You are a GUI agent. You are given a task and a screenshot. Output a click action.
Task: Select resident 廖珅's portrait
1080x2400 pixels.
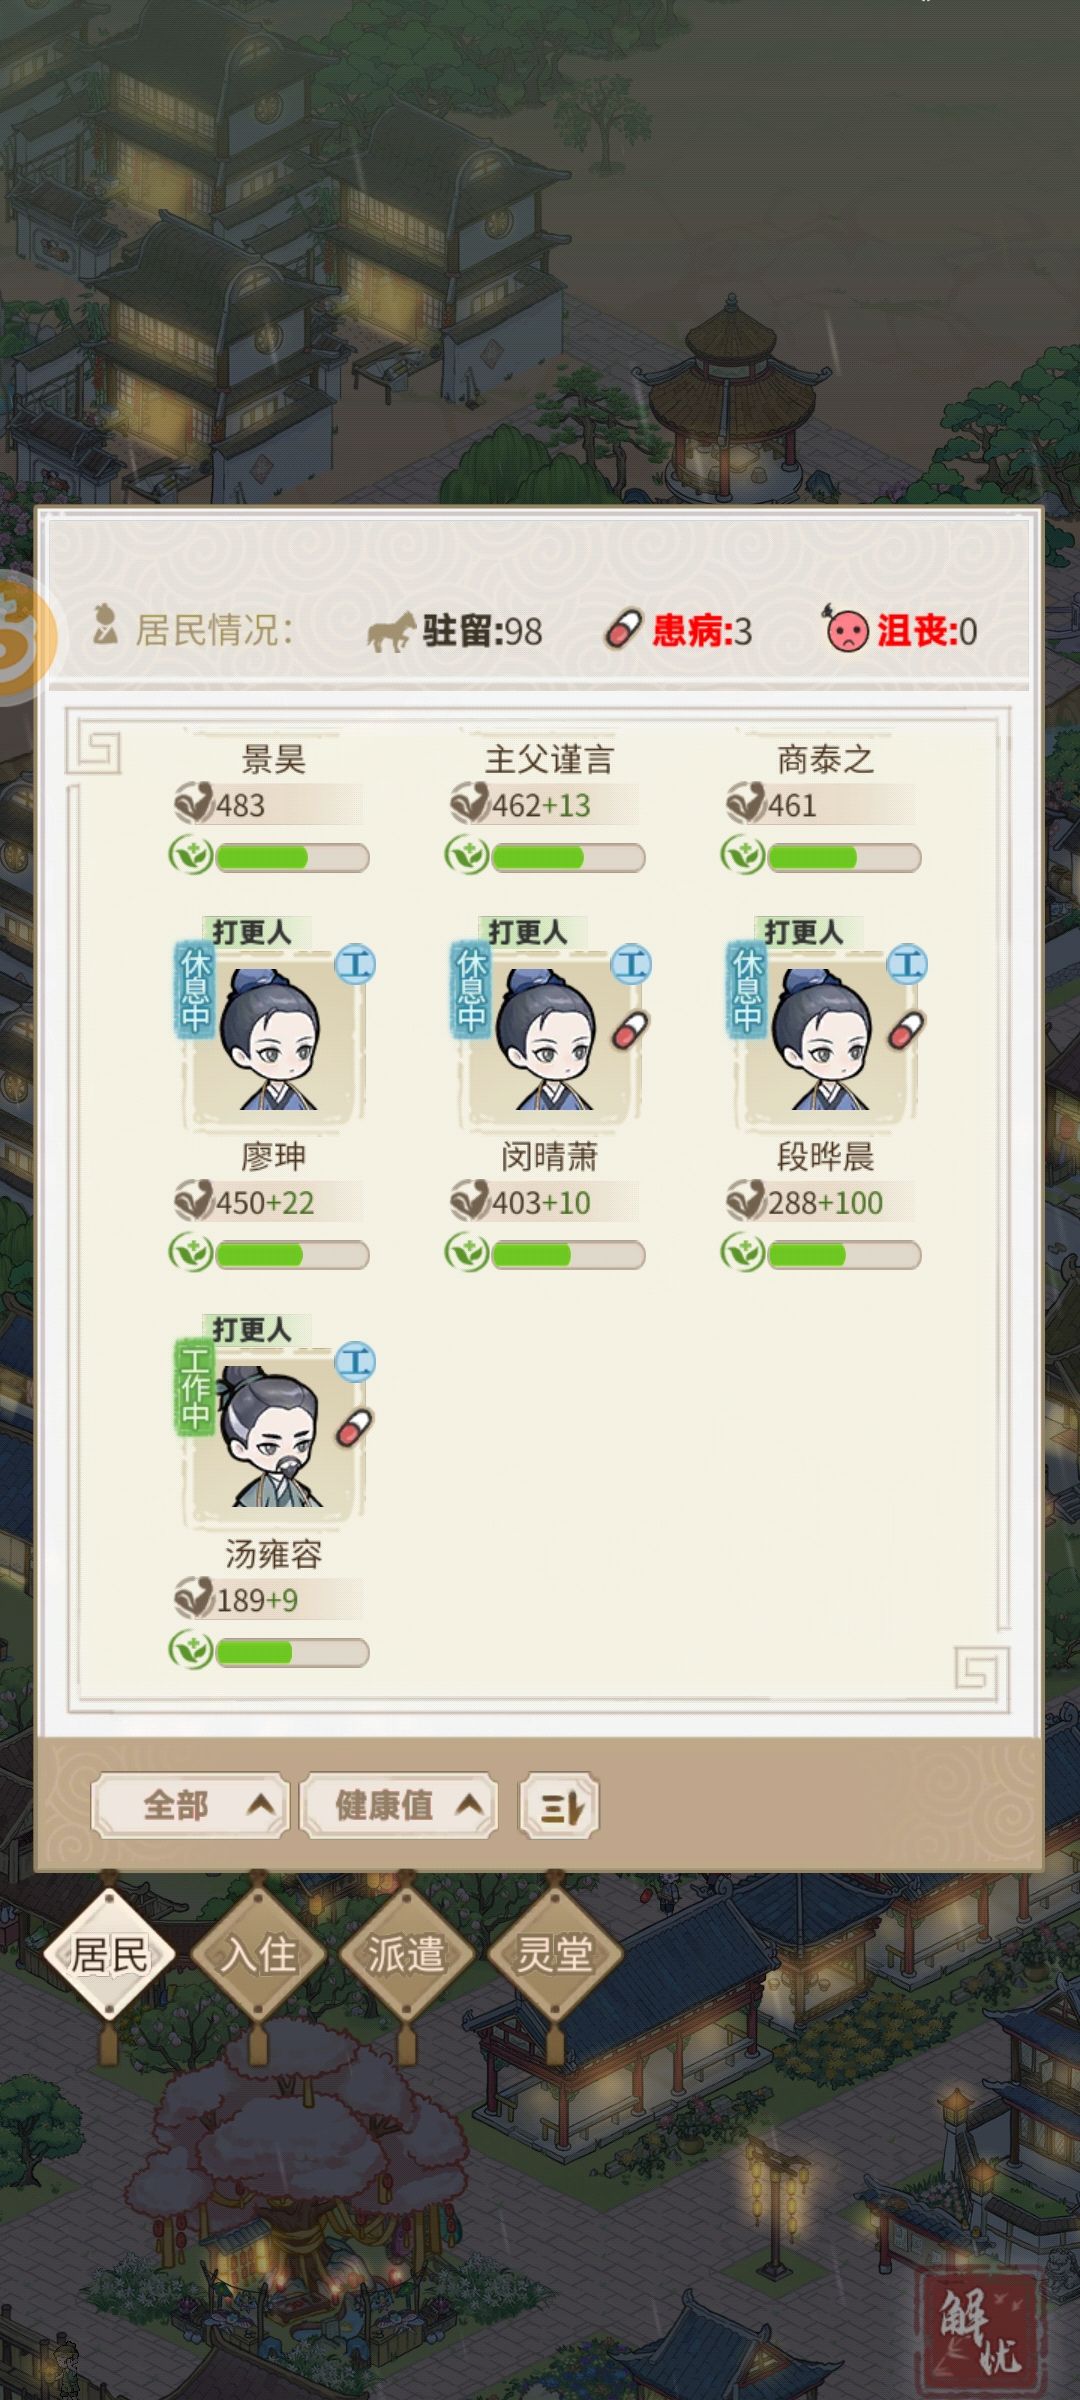[272, 1035]
